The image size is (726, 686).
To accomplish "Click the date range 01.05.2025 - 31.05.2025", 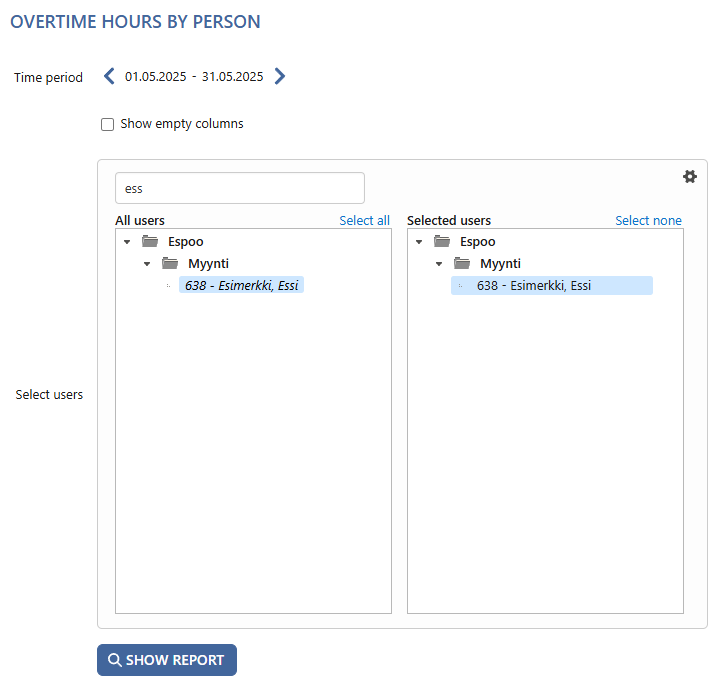I will click(x=194, y=76).
